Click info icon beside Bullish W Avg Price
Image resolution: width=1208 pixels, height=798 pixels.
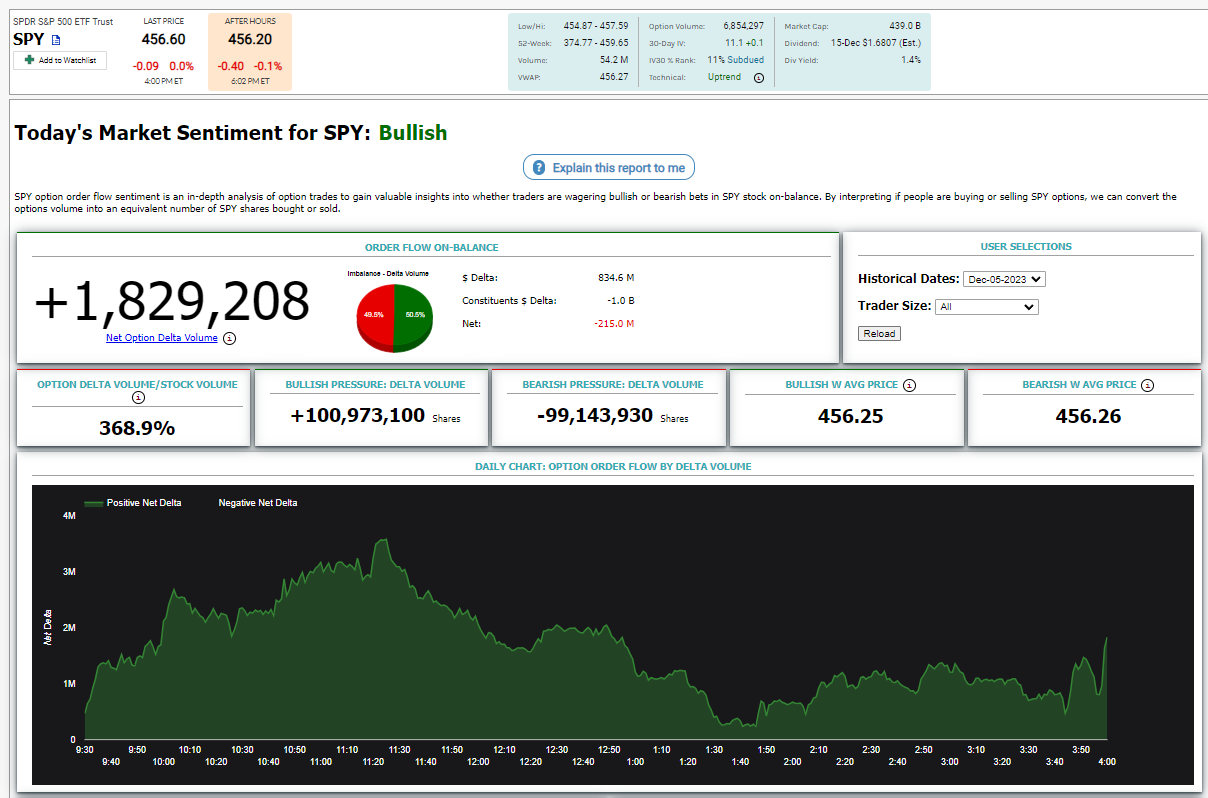pos(909,384)
